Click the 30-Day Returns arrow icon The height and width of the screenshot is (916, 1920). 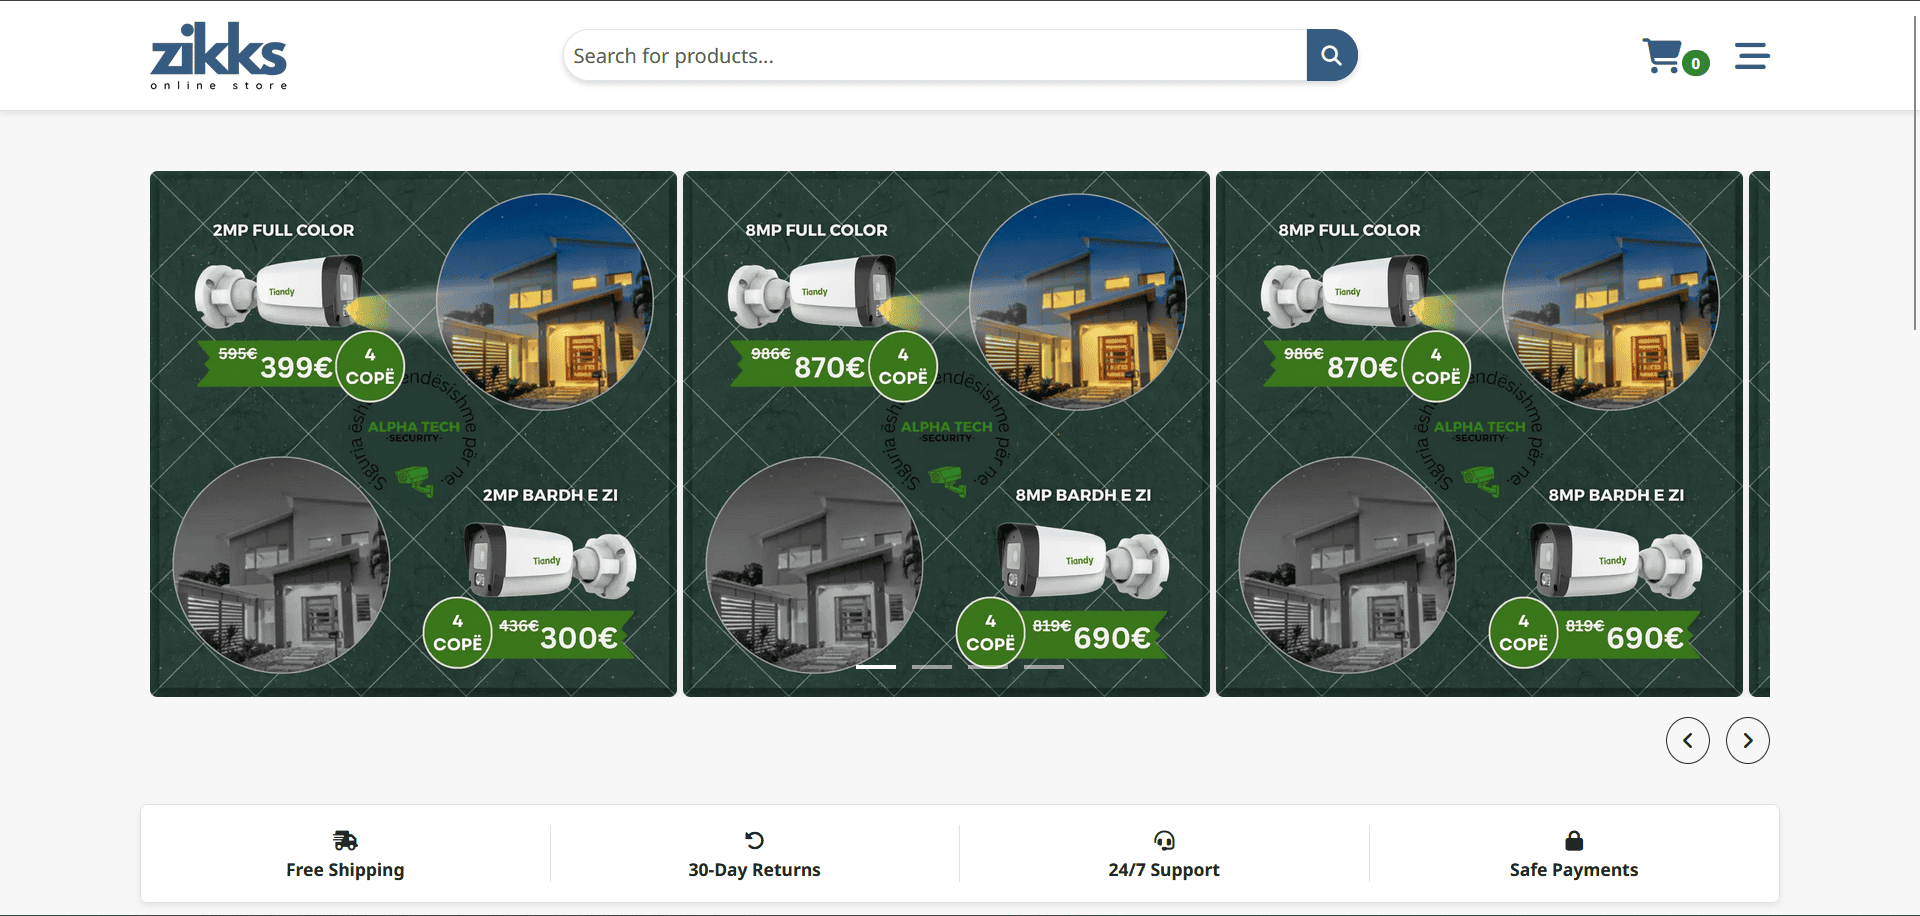pos(754,840)
